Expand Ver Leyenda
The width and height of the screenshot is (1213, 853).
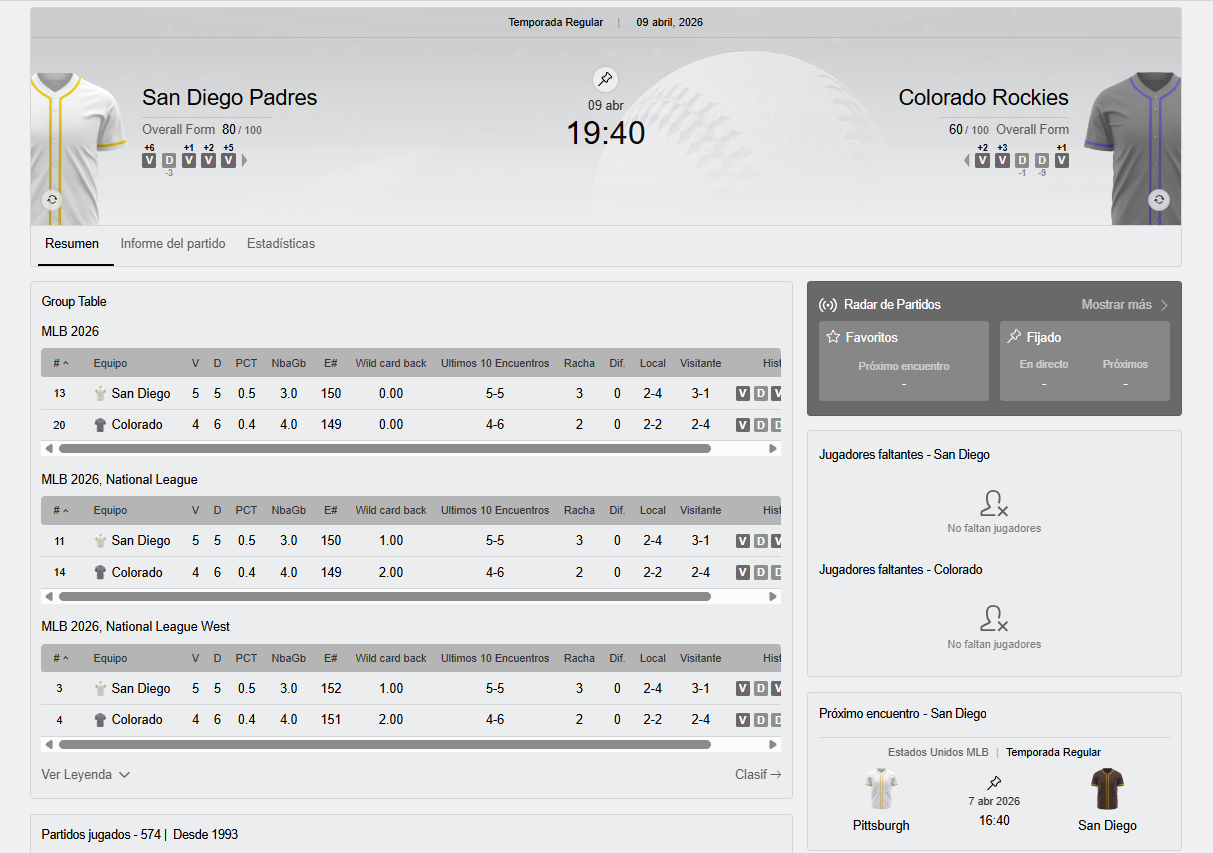pyautogui.click(x=85, y=773)
